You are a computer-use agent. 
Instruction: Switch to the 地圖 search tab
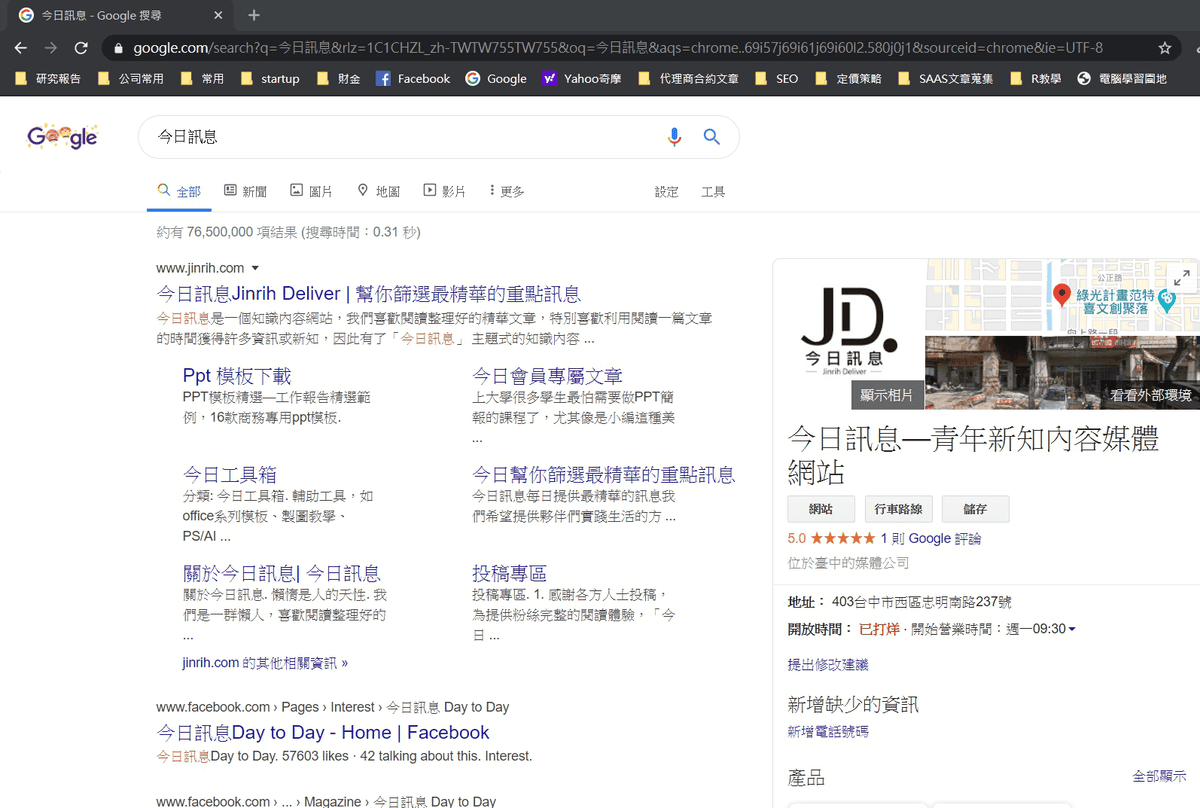pos(378,191)
